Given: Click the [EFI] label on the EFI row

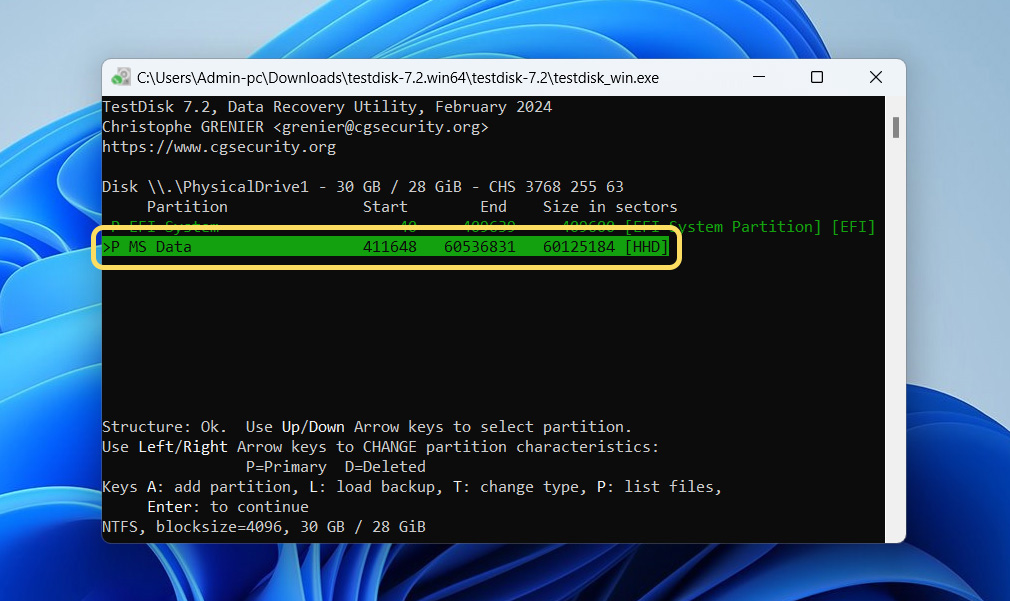Looking at the screenshot, I should point(853,227).
